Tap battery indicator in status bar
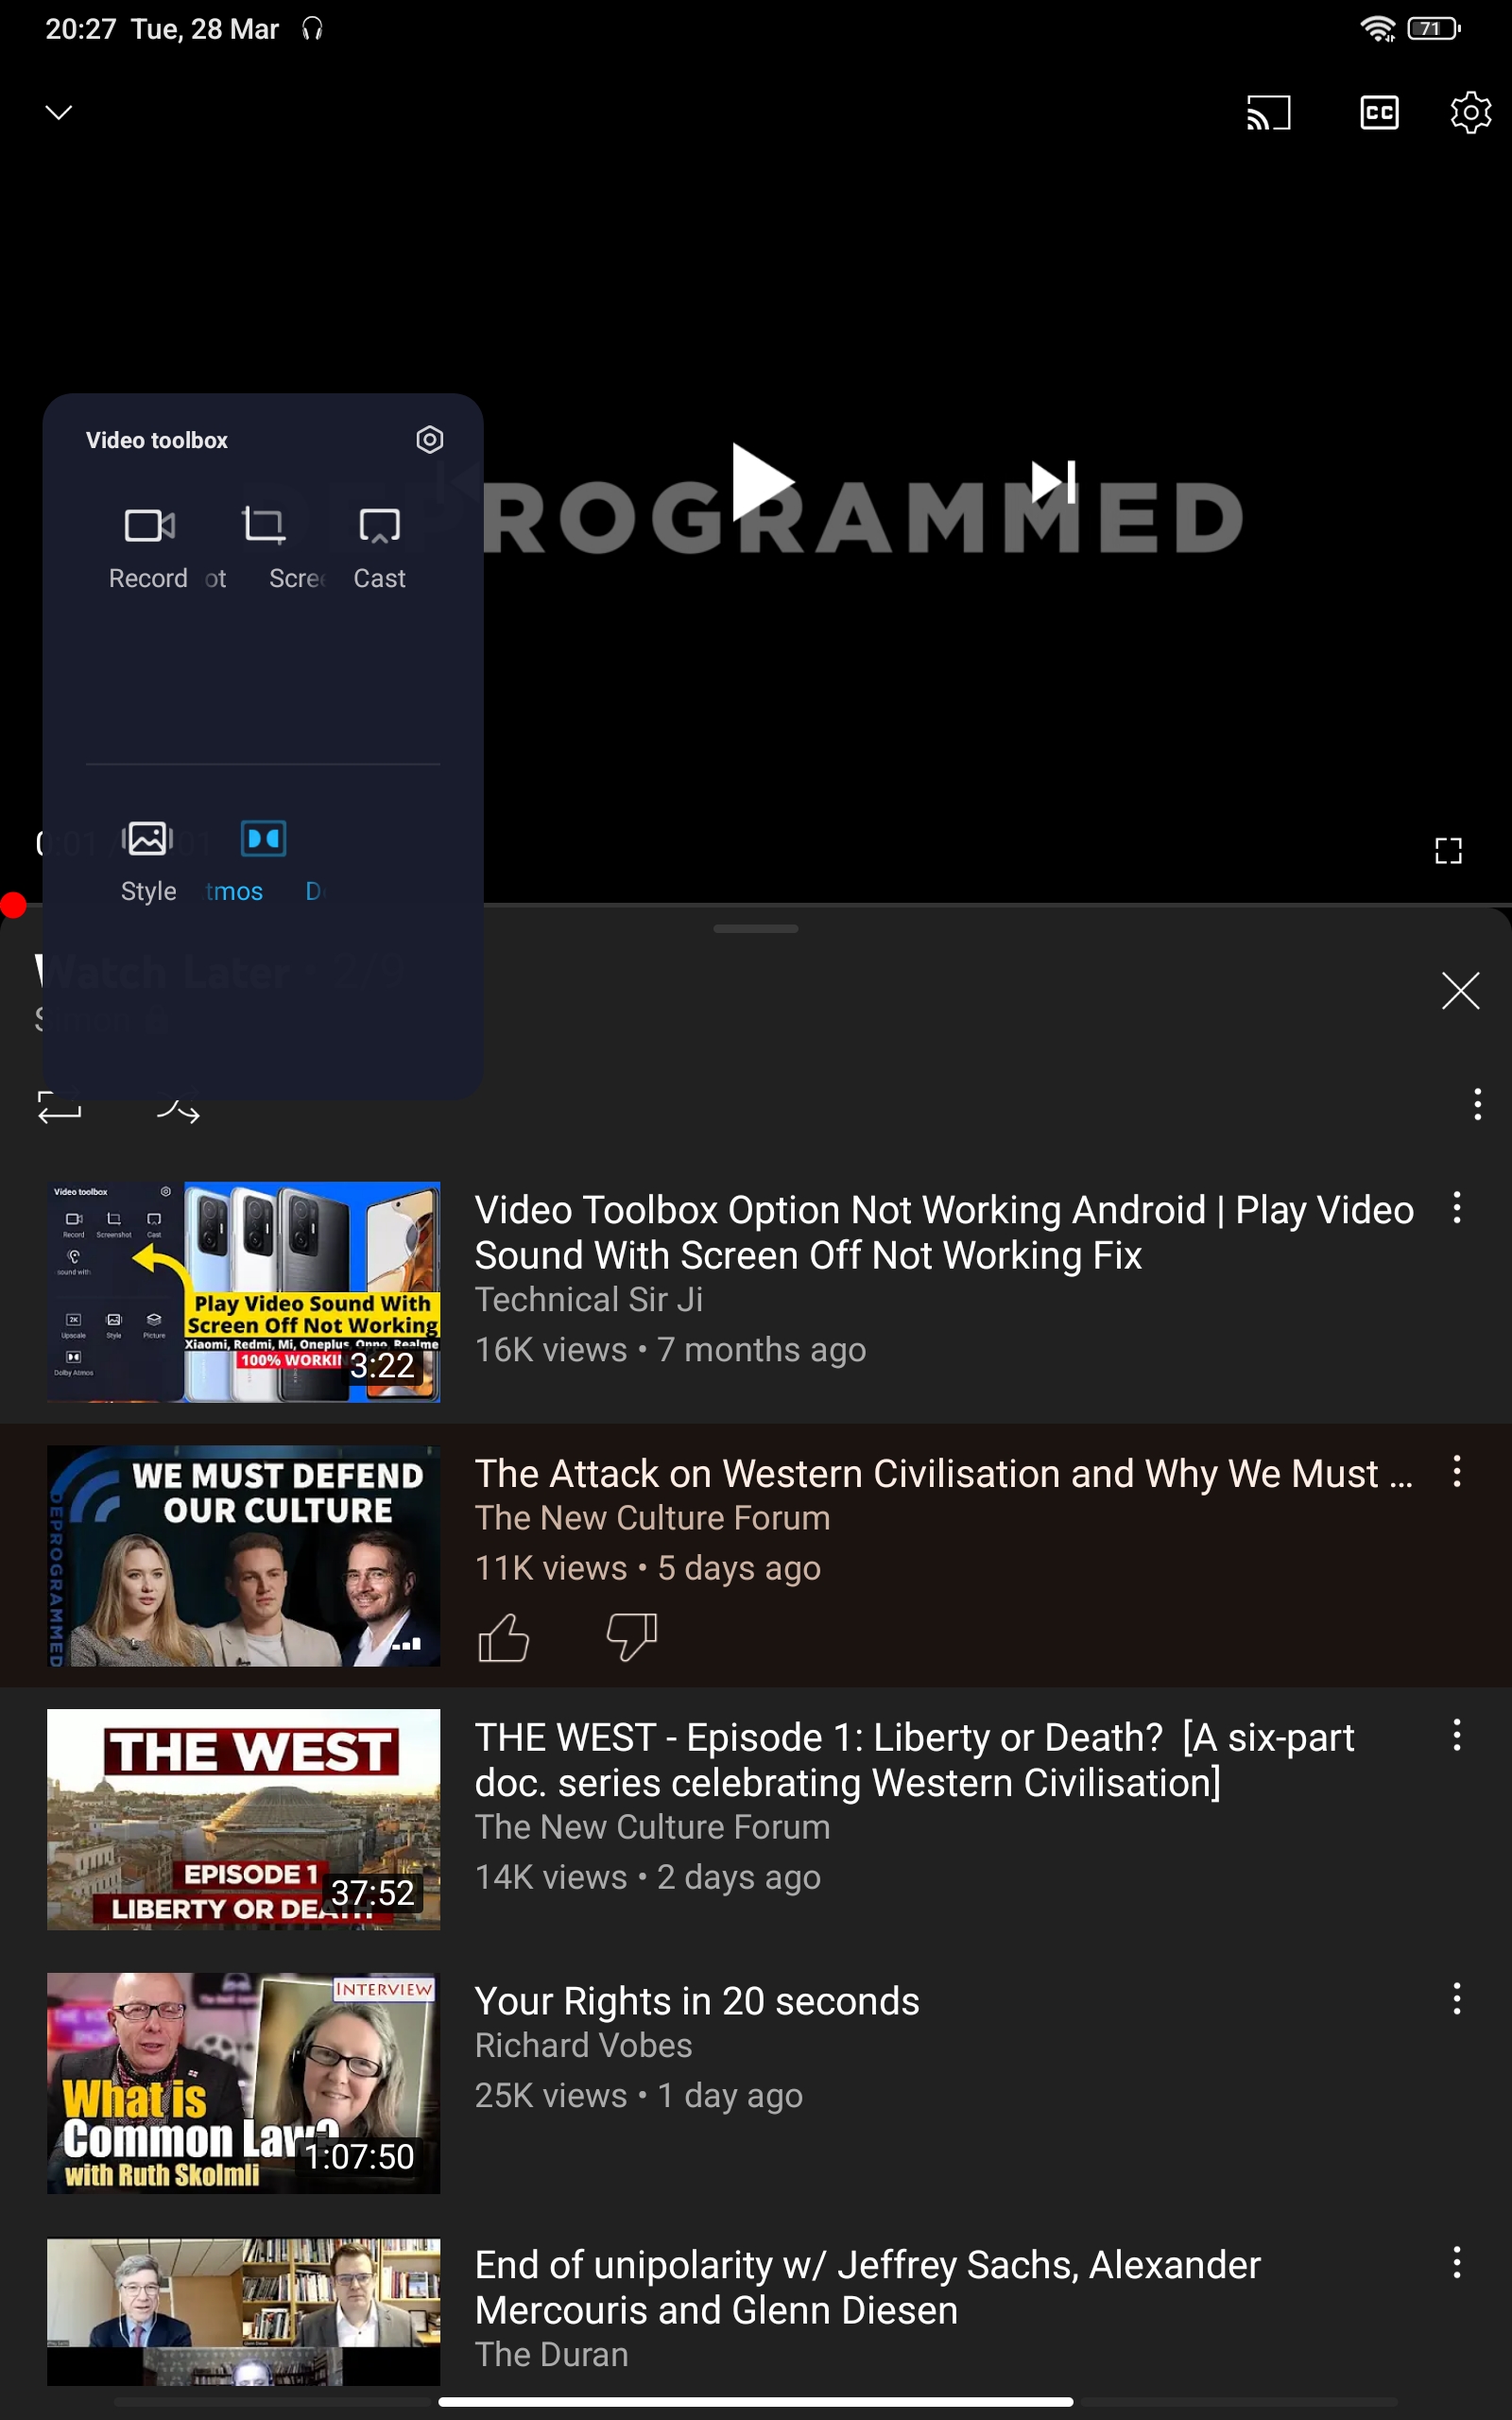The image size is (1512, 2420). click(x=1433, y=29)
